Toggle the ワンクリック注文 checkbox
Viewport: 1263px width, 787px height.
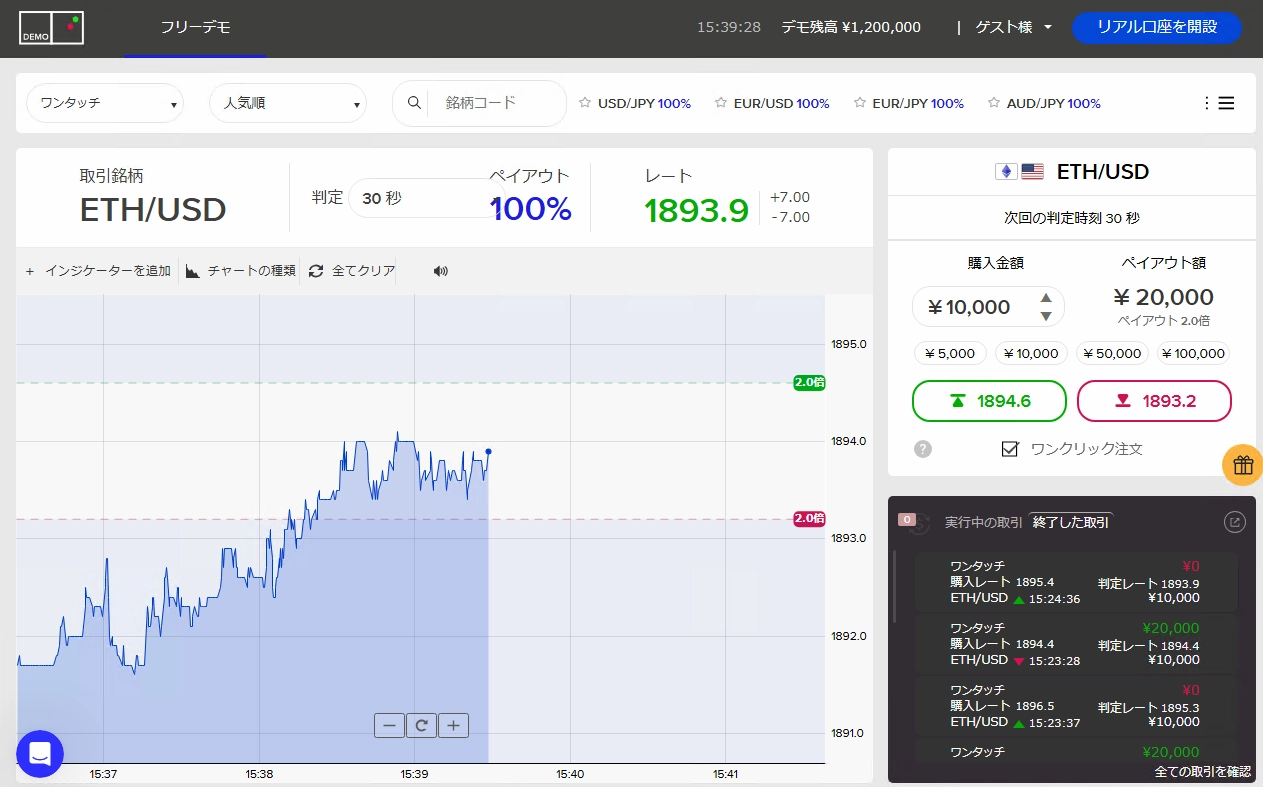[1010, 449]
